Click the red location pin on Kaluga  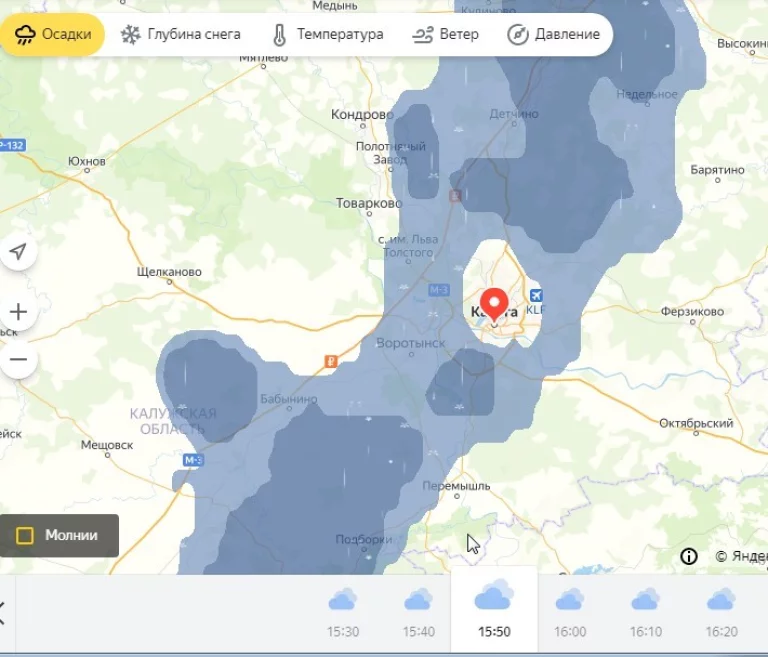pyautogui.click(x=494, y=303)
